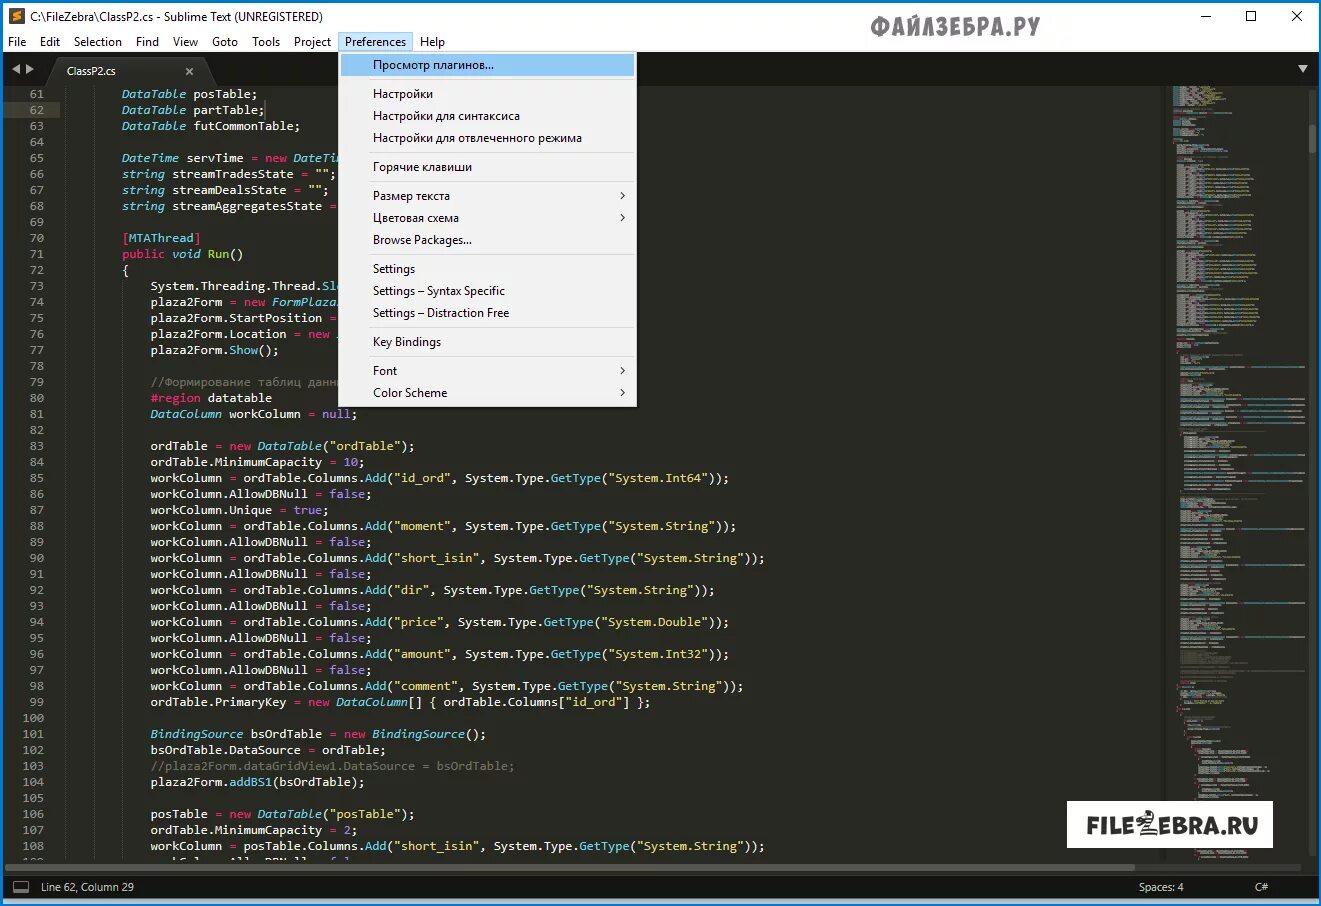Click "DataTable posTable;" line
The height and width of the screenshot is (906, 1321).
pos(189,94)
